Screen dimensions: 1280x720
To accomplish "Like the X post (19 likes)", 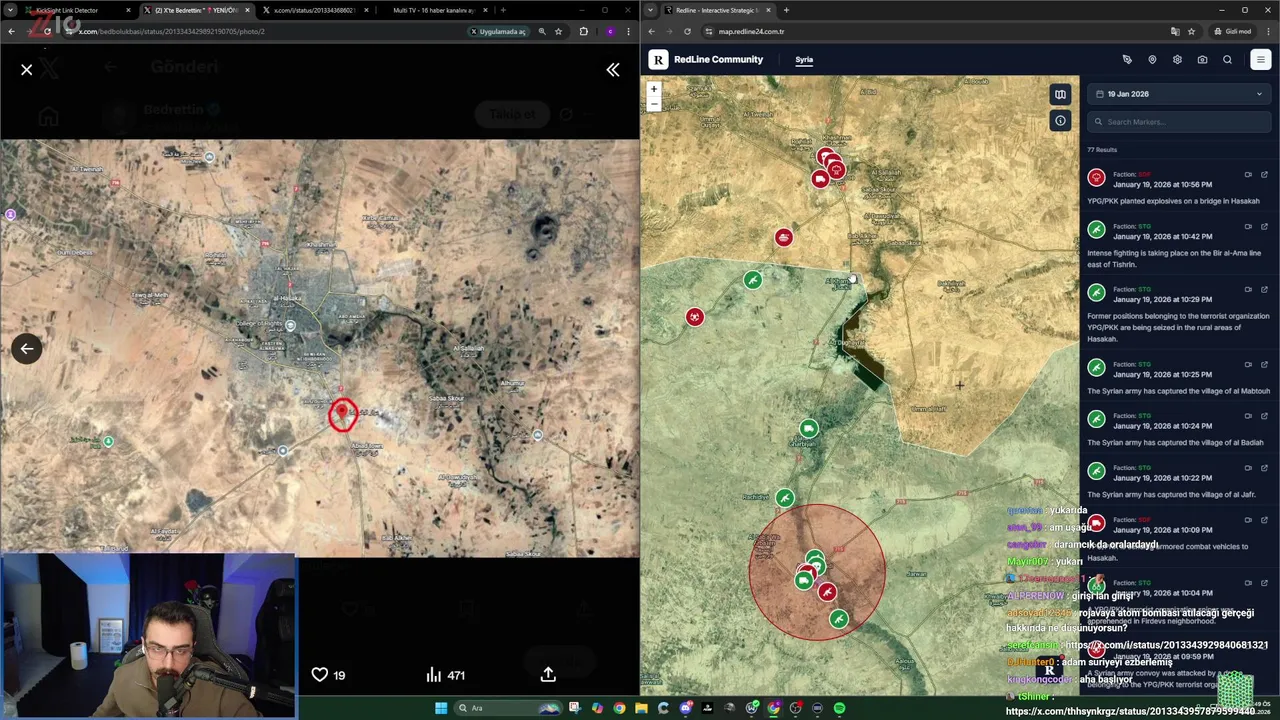I will (x=329, y=675).
